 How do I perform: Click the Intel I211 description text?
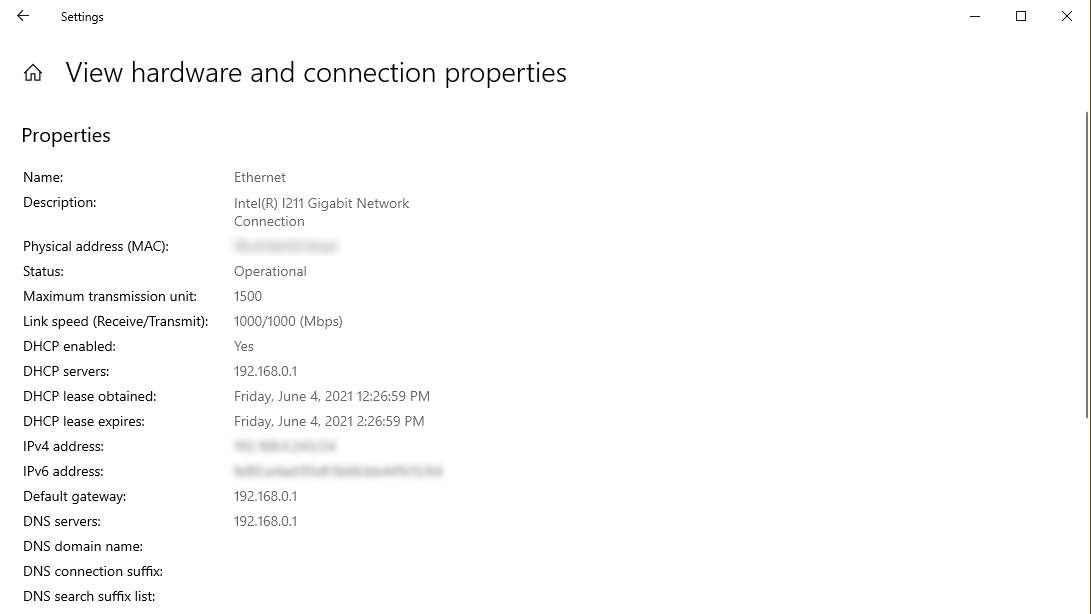tap(321, 212)
